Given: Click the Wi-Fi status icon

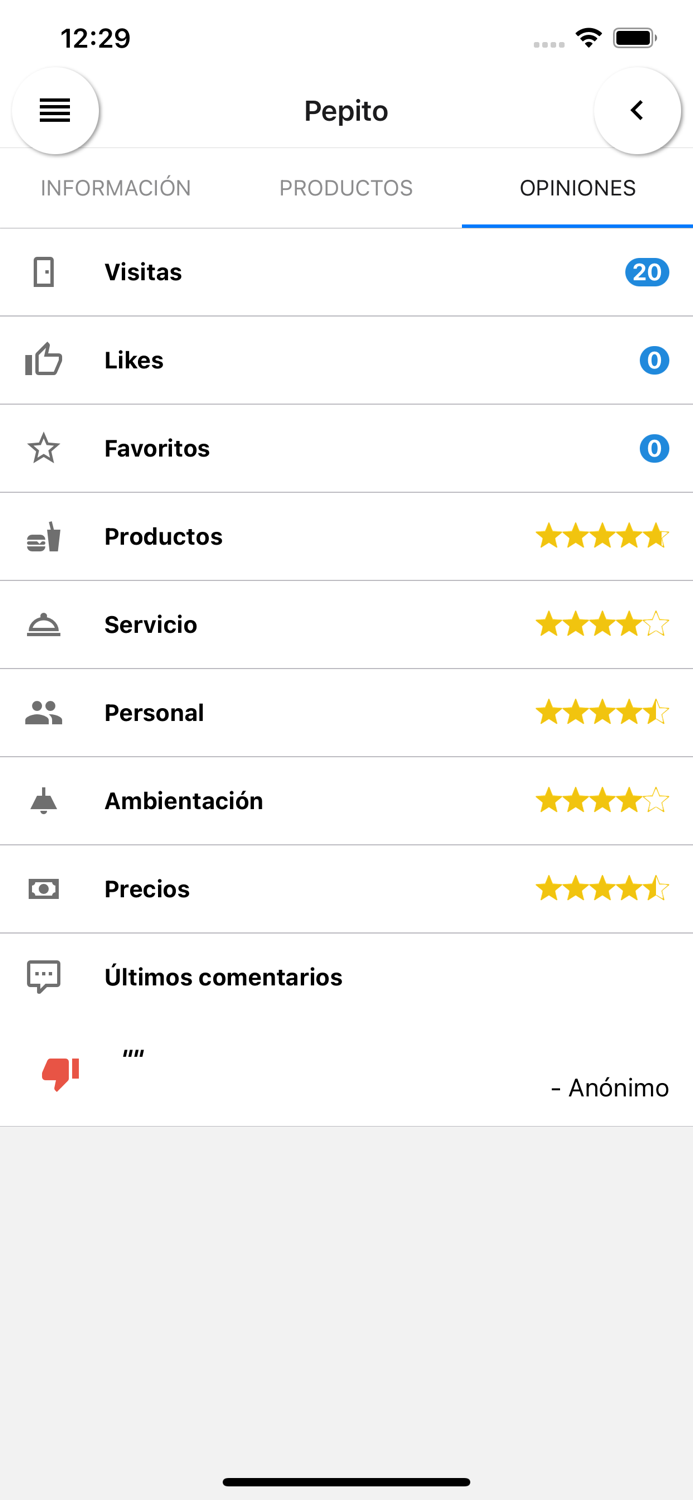Looking at the screenshot, I should pyautogui.click(x=588, y=36).
